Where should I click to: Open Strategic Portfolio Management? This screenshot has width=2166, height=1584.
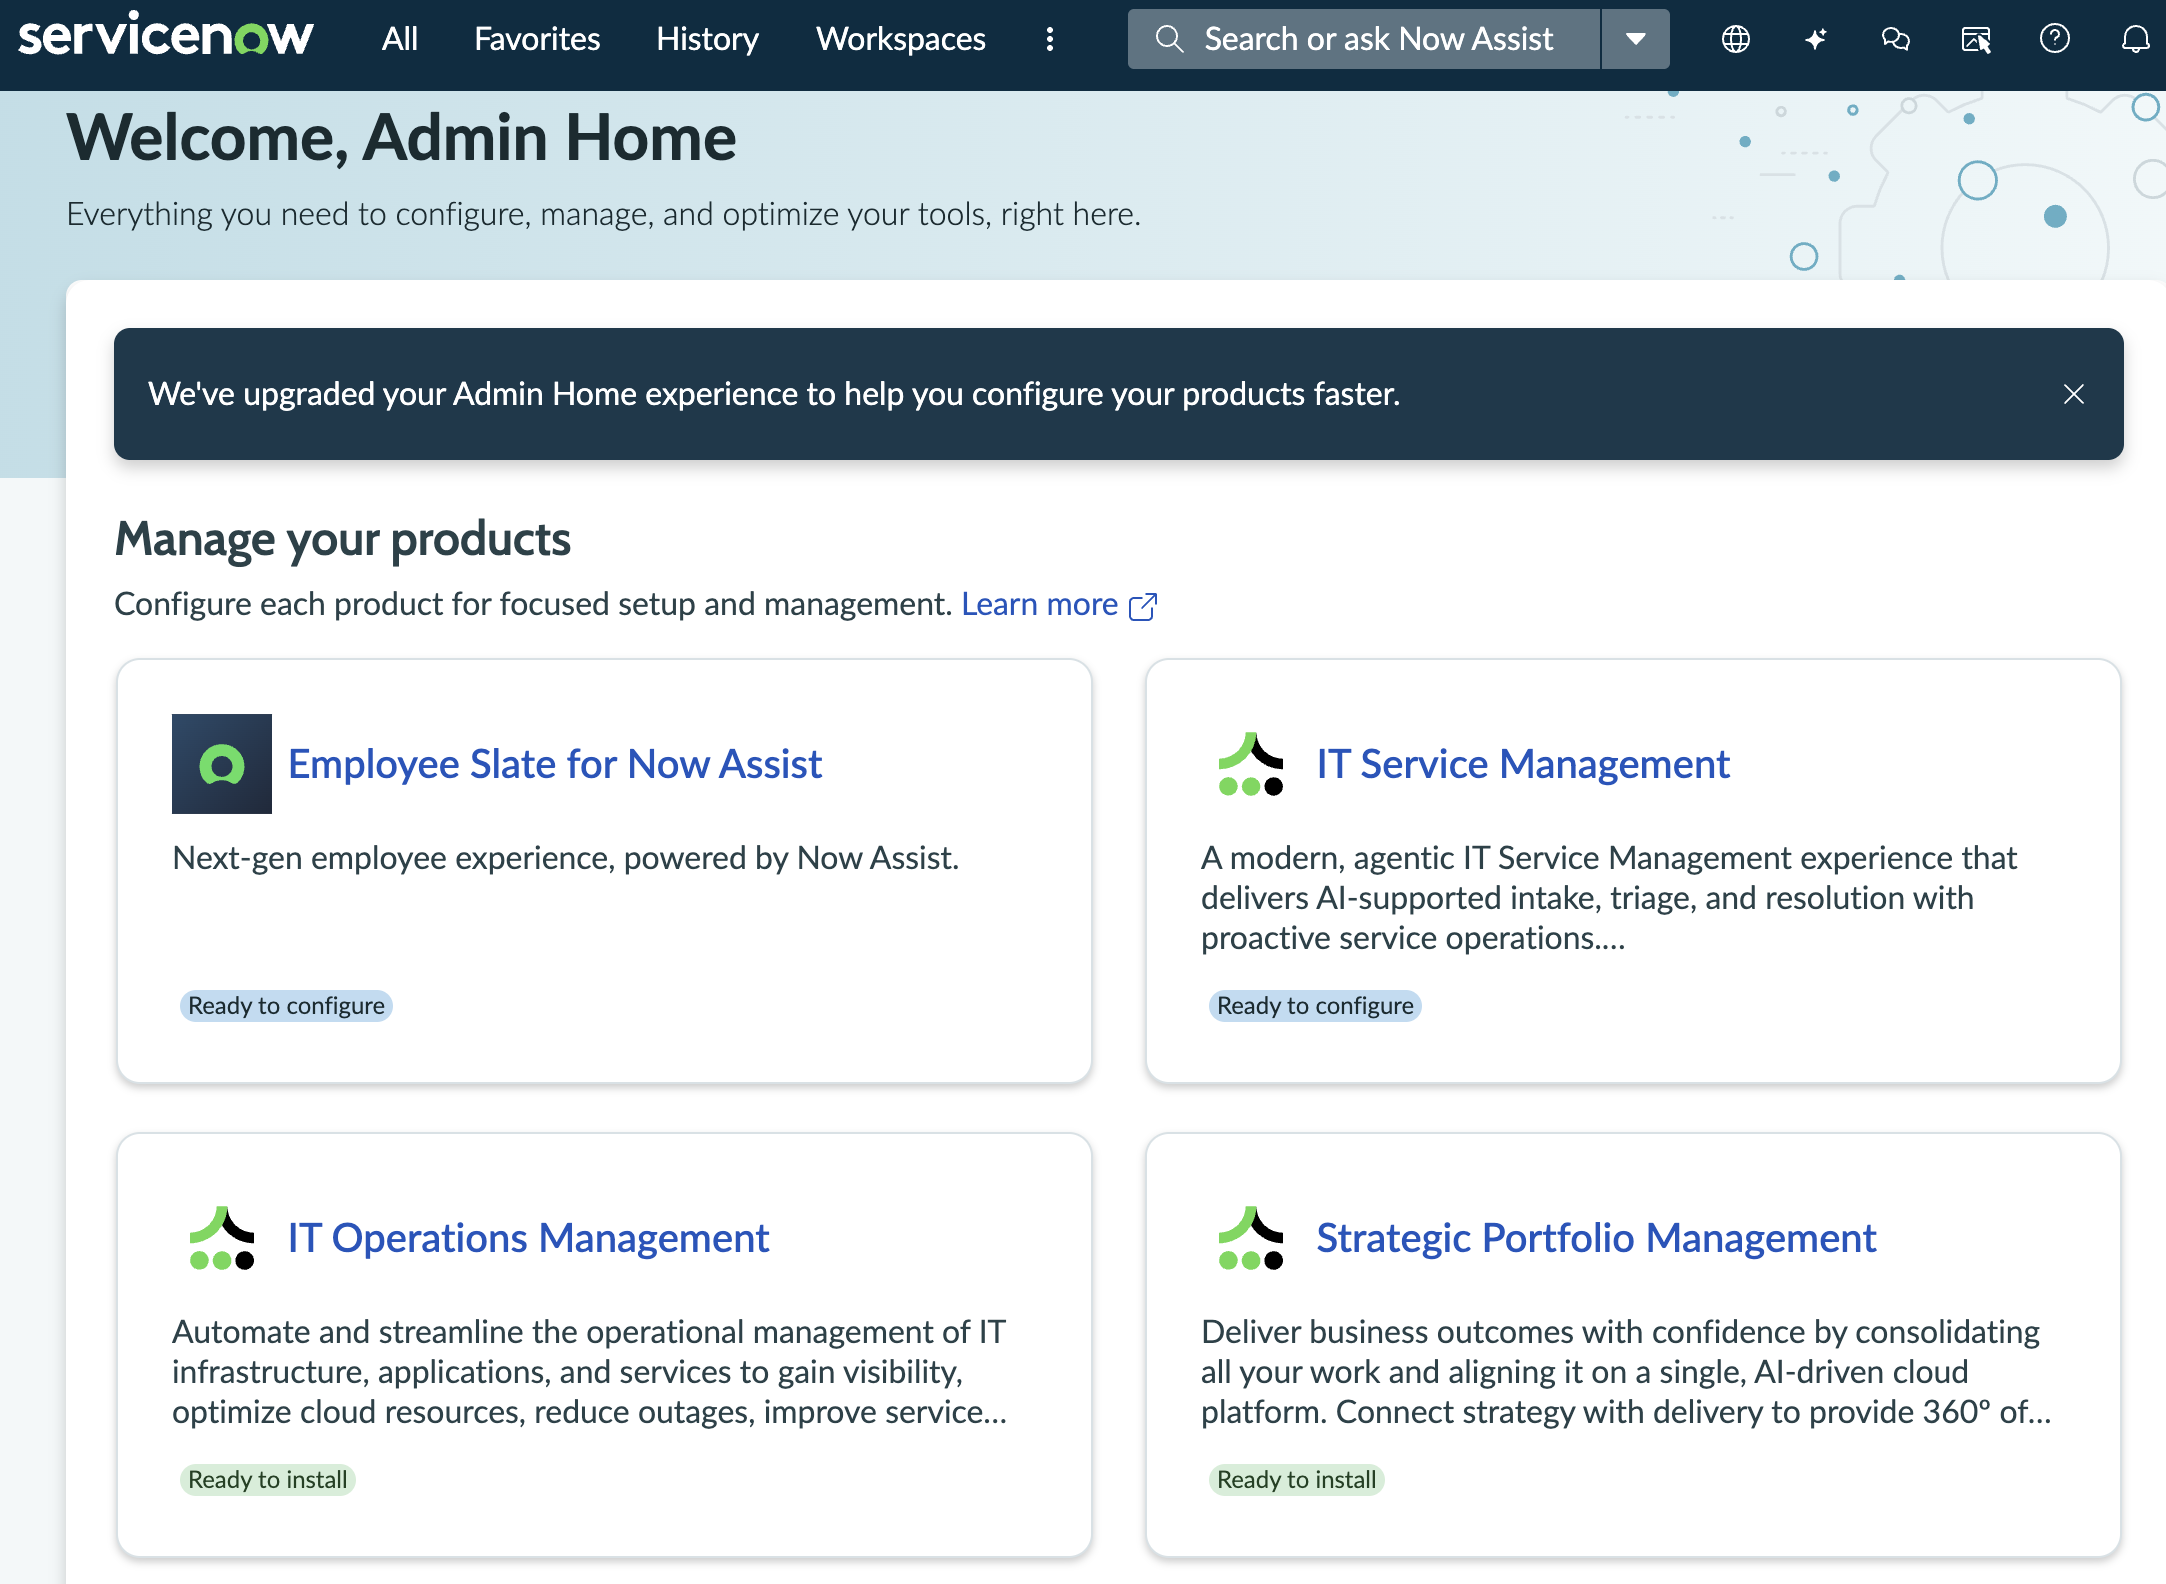pyautogui.click(x=1596, y=1238)
